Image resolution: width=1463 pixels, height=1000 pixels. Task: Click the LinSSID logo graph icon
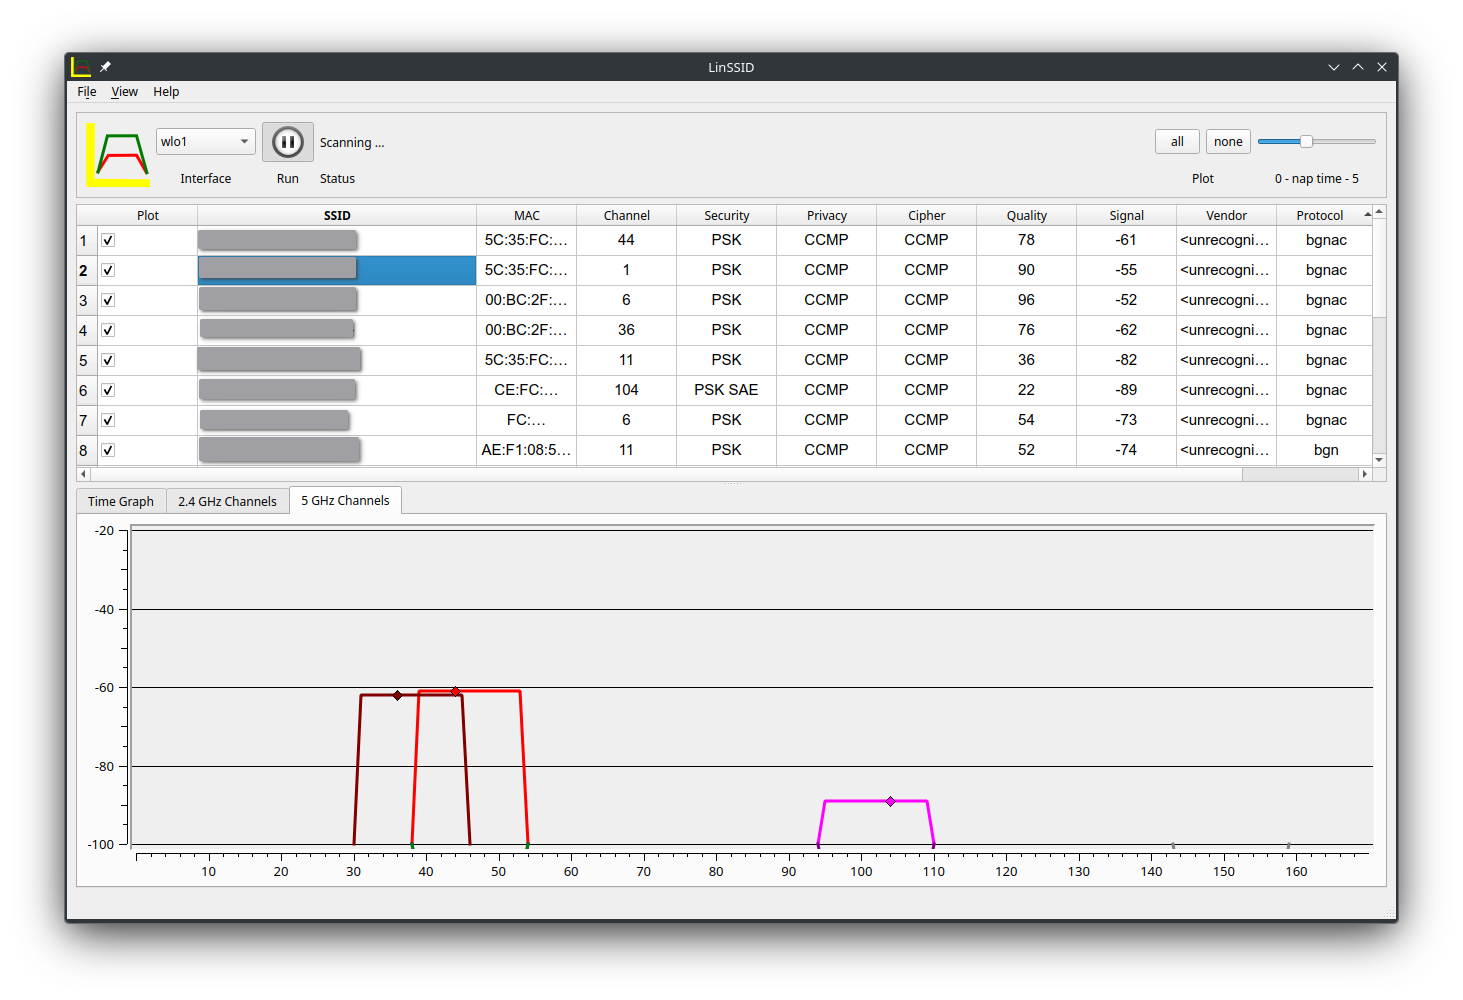pyautogui.click(x=118, y=155)
